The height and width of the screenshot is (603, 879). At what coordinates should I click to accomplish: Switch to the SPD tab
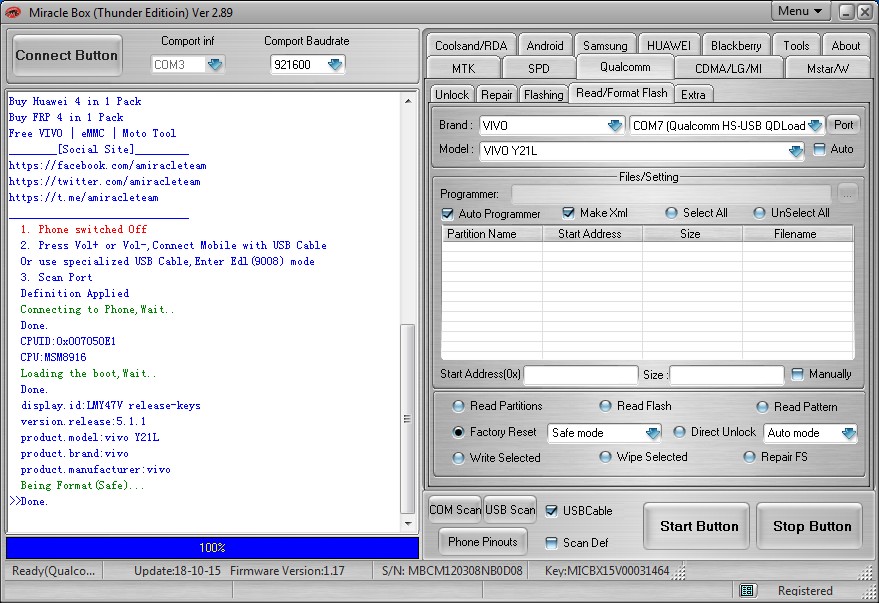point(539,68)
